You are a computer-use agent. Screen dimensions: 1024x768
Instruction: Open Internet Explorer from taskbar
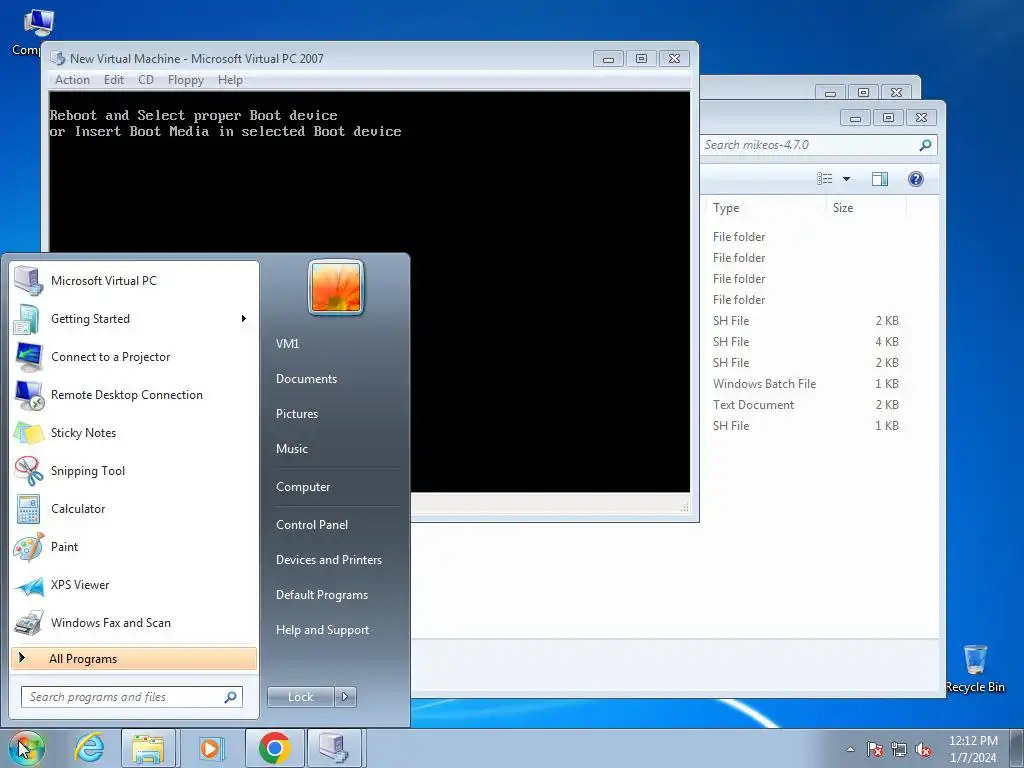coord(89,748)
